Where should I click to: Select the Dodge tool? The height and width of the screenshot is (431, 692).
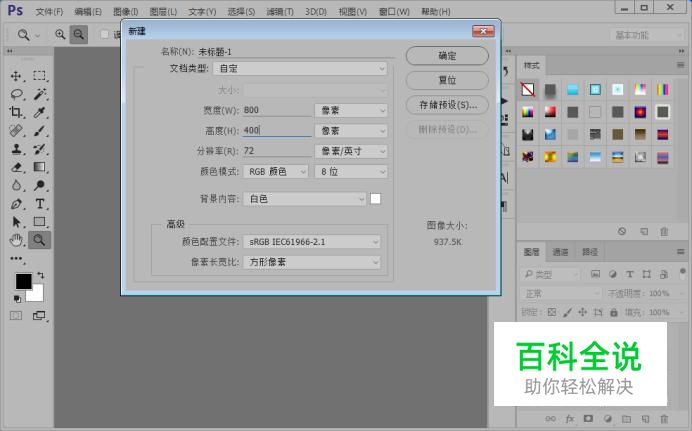tap(40, 185)
